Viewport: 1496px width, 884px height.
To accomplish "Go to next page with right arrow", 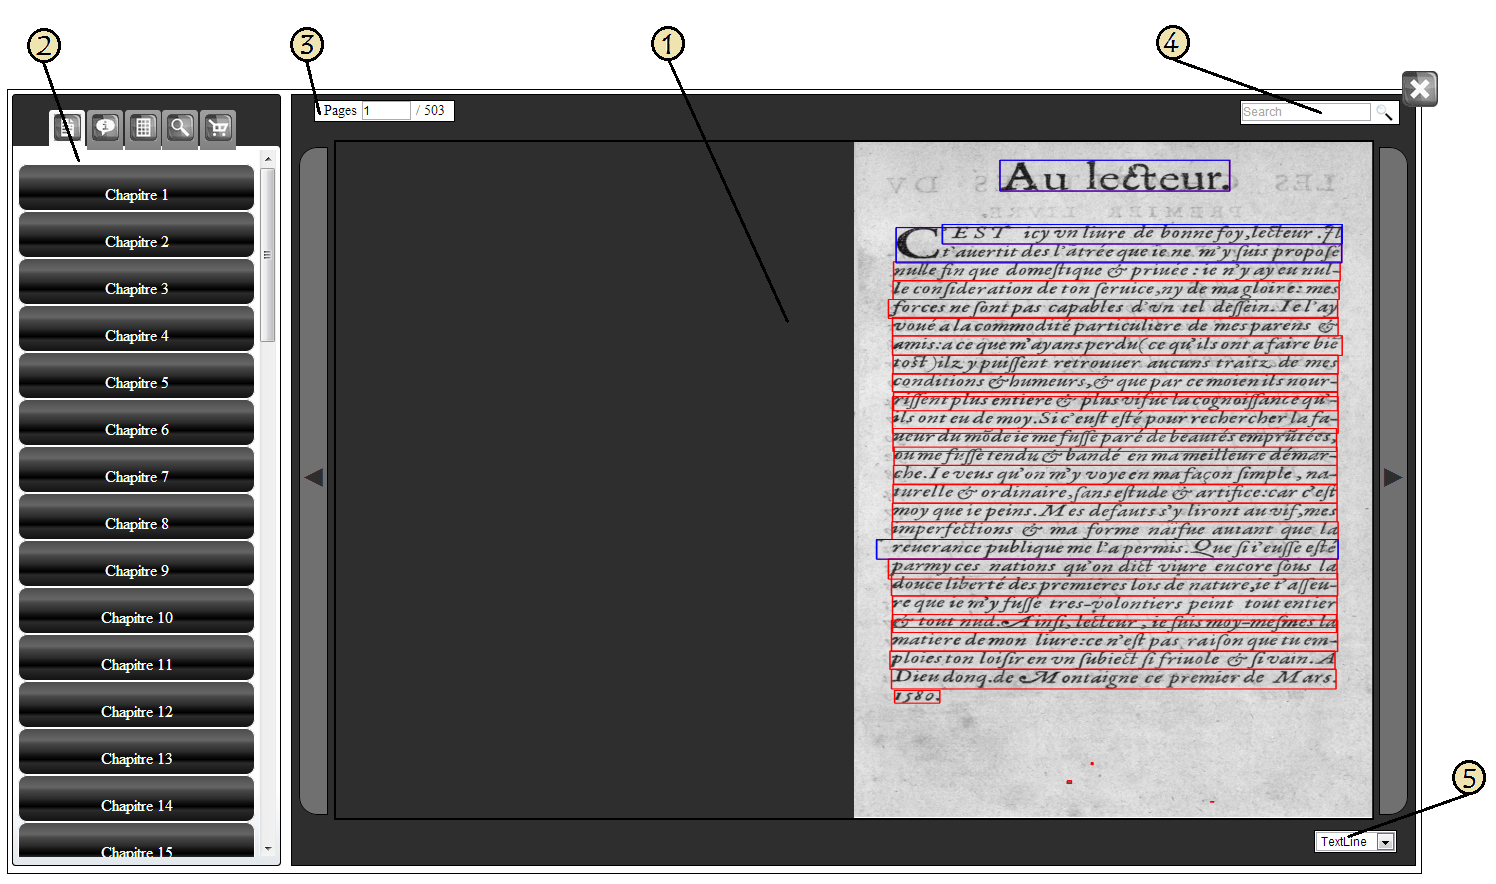I will [1393, 478].
